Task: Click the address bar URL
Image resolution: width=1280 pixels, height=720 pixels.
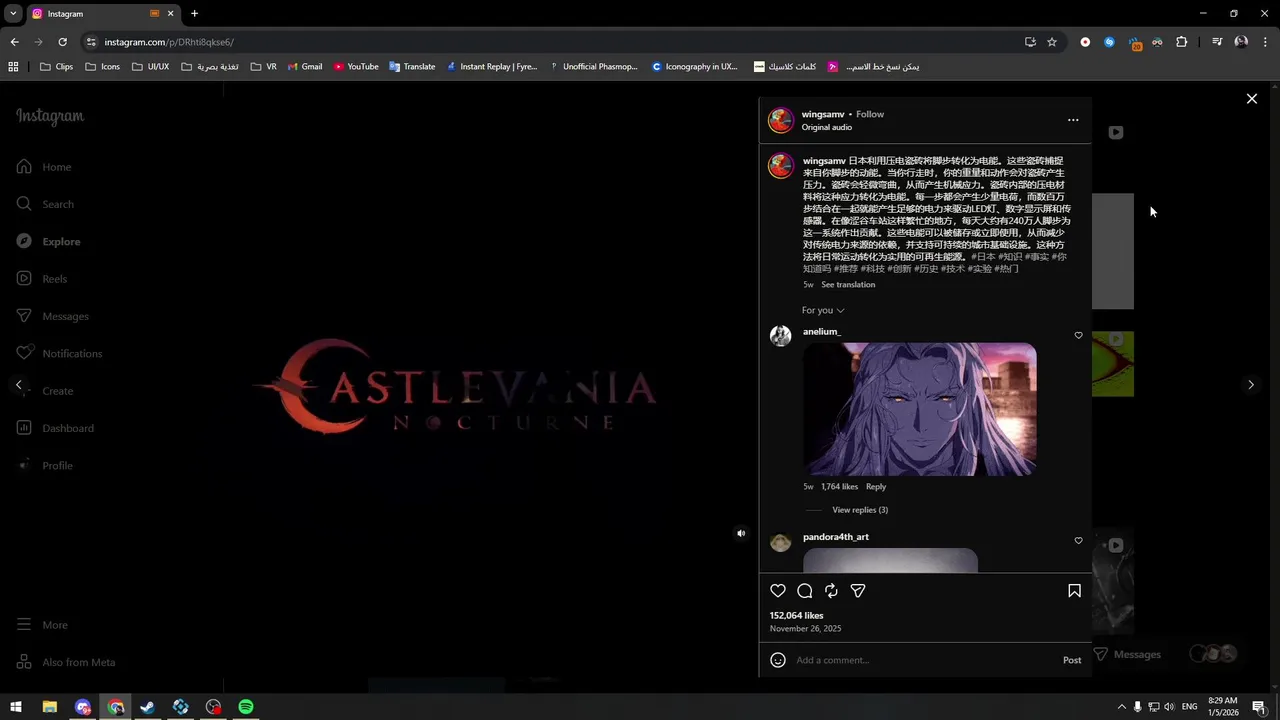Action: coord(169,42)
